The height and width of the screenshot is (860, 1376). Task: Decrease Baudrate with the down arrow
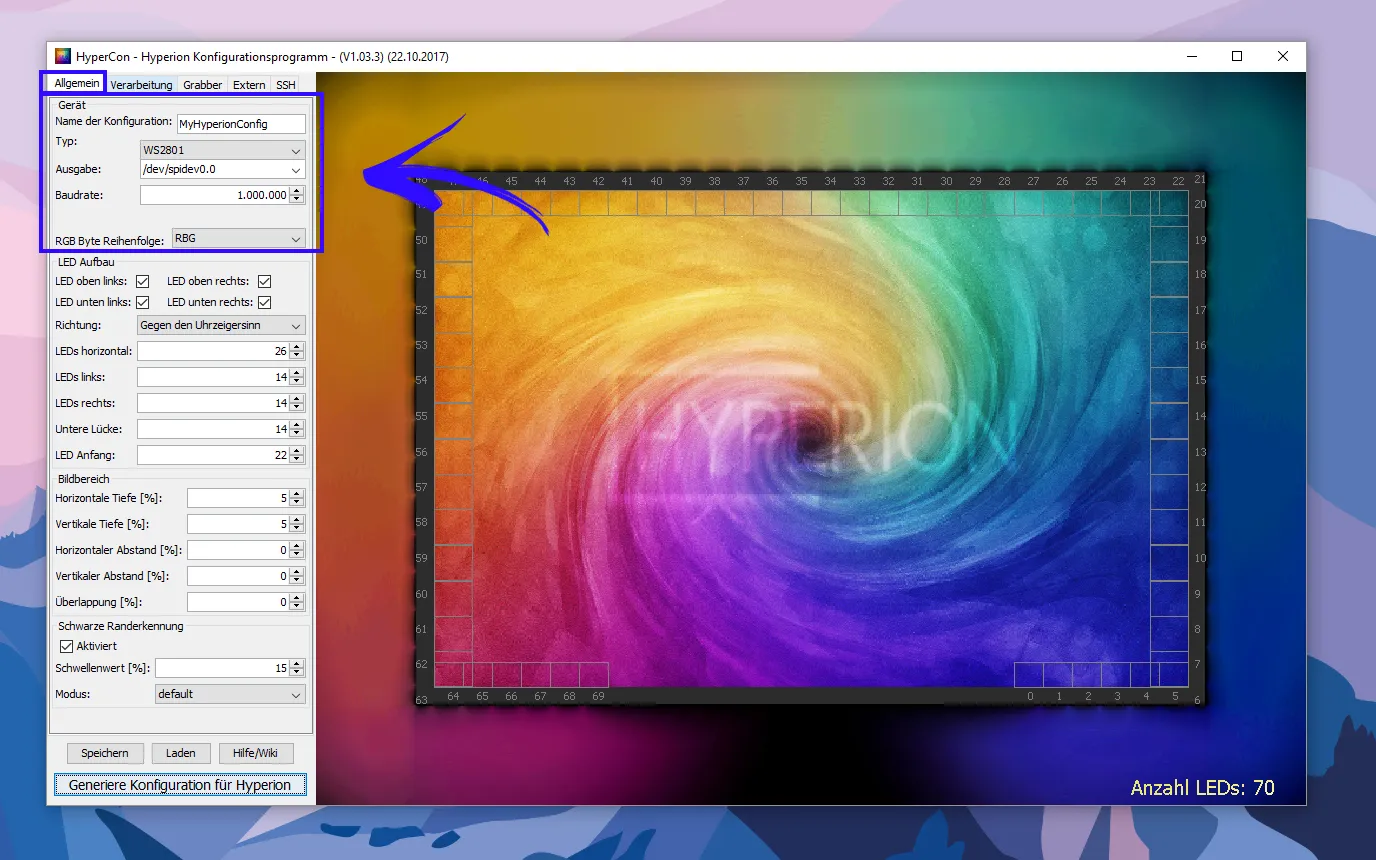(x=297, y=200)
